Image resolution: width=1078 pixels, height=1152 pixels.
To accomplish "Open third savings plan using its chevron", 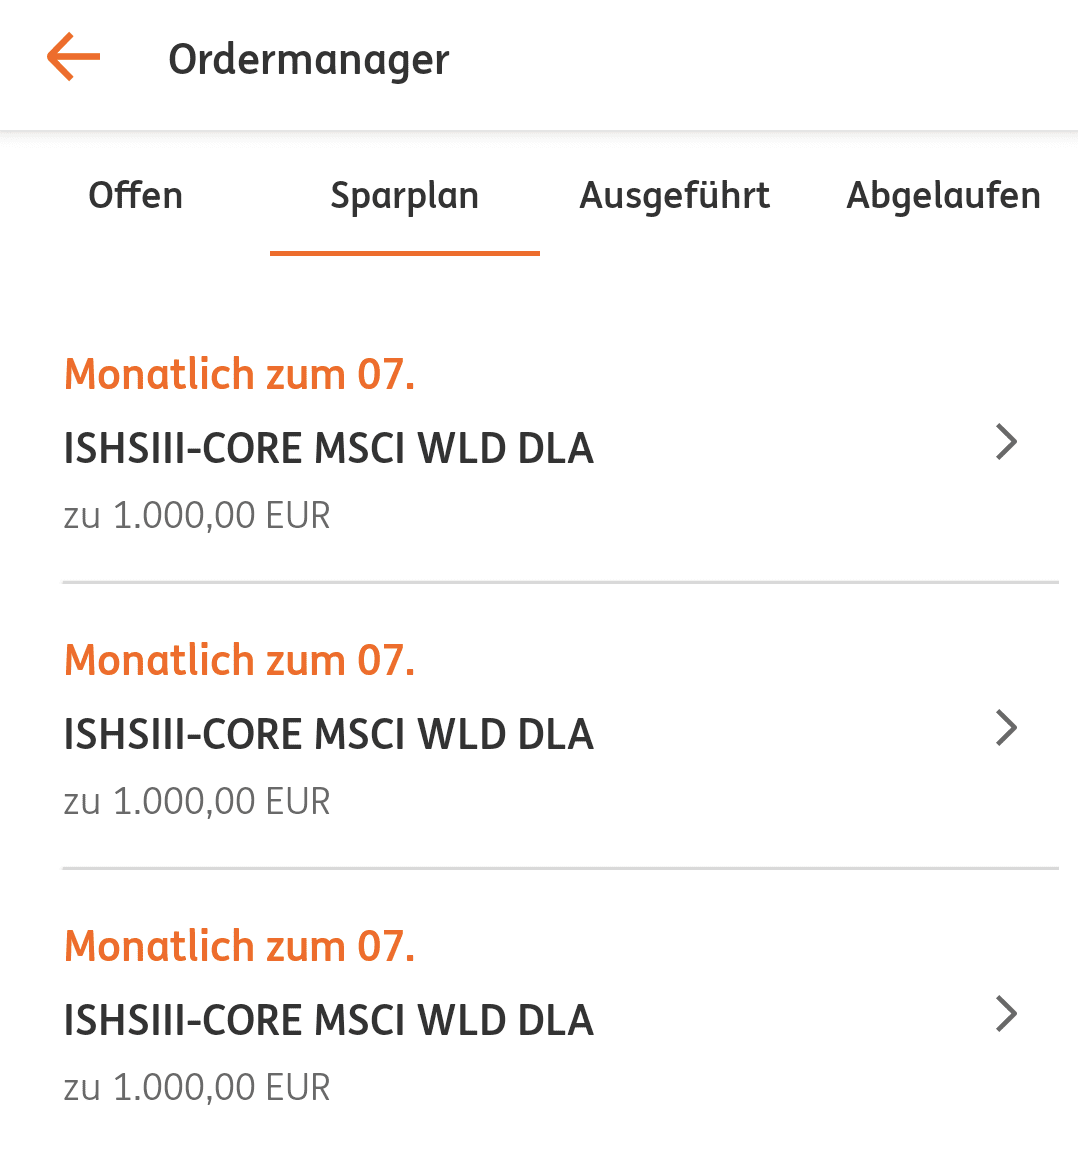I will (1006, 1013).
